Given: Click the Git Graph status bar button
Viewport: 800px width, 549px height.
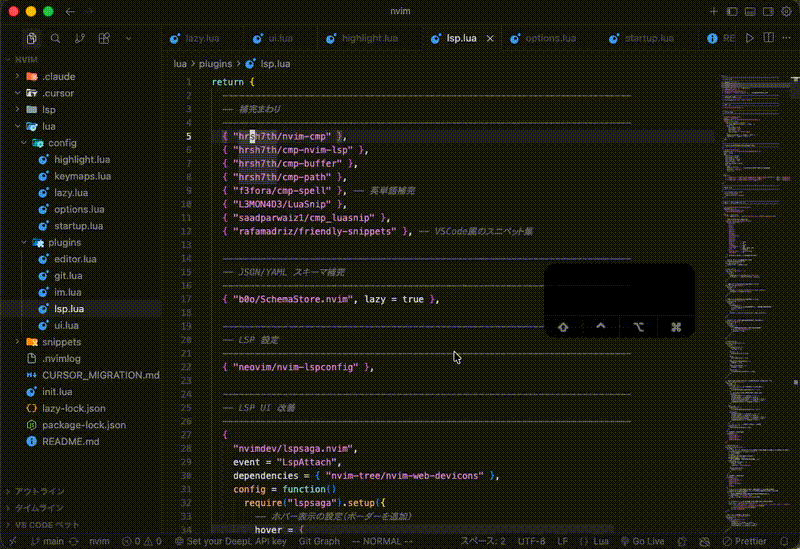Looking at the screenshot, I should coord(319,541).
